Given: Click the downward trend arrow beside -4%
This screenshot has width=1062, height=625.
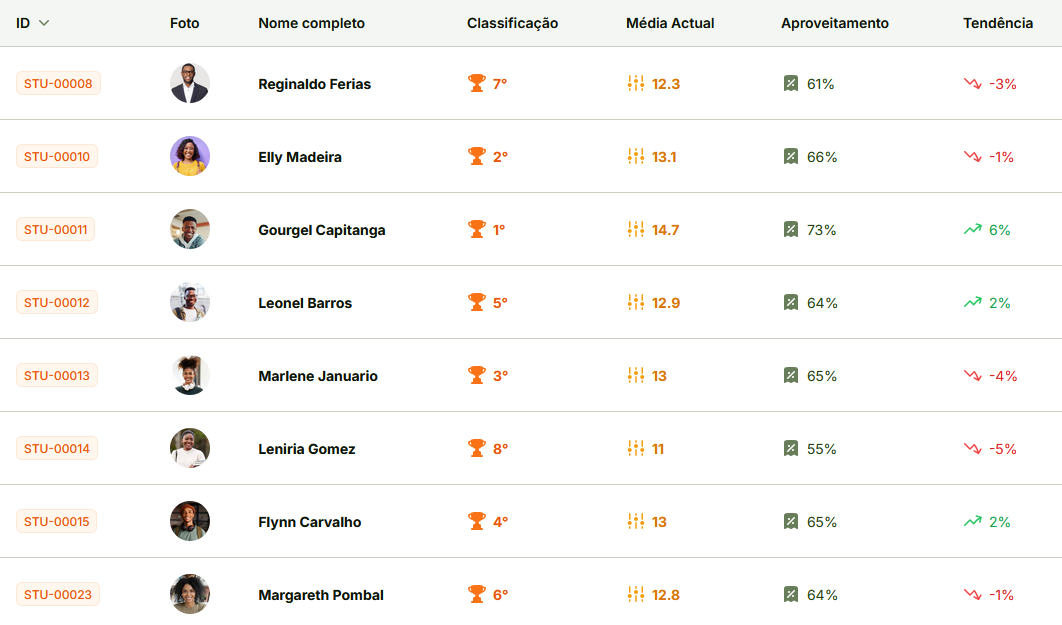Looking at the screenshot, I should coord(972,375).
